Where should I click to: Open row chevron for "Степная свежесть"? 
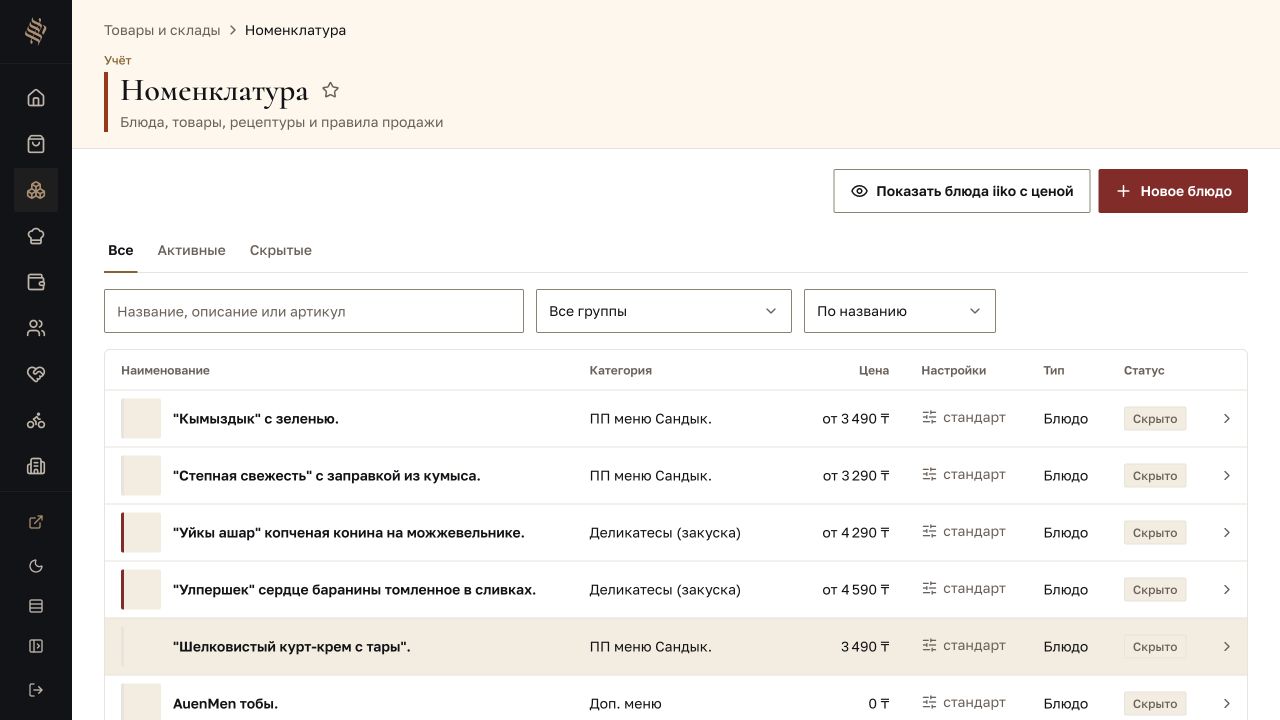point(1227,476)
